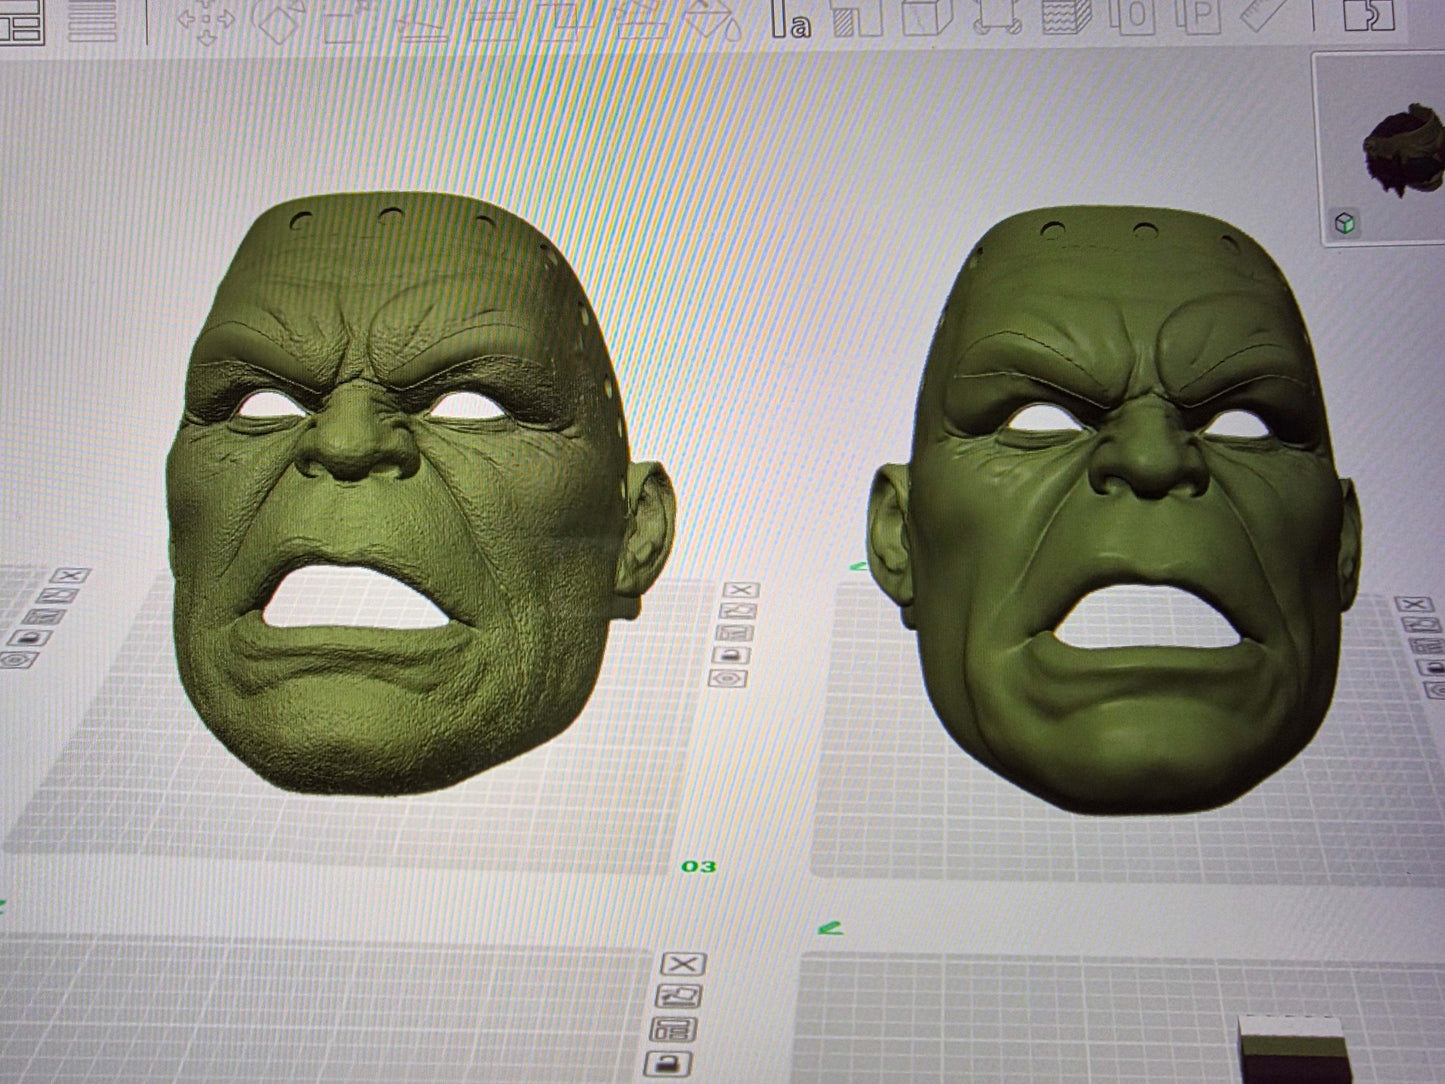This screenshot has height=1084, width=1445.
Task: Remove the bottom-left plate via X icon
Action: coord(684,964)
